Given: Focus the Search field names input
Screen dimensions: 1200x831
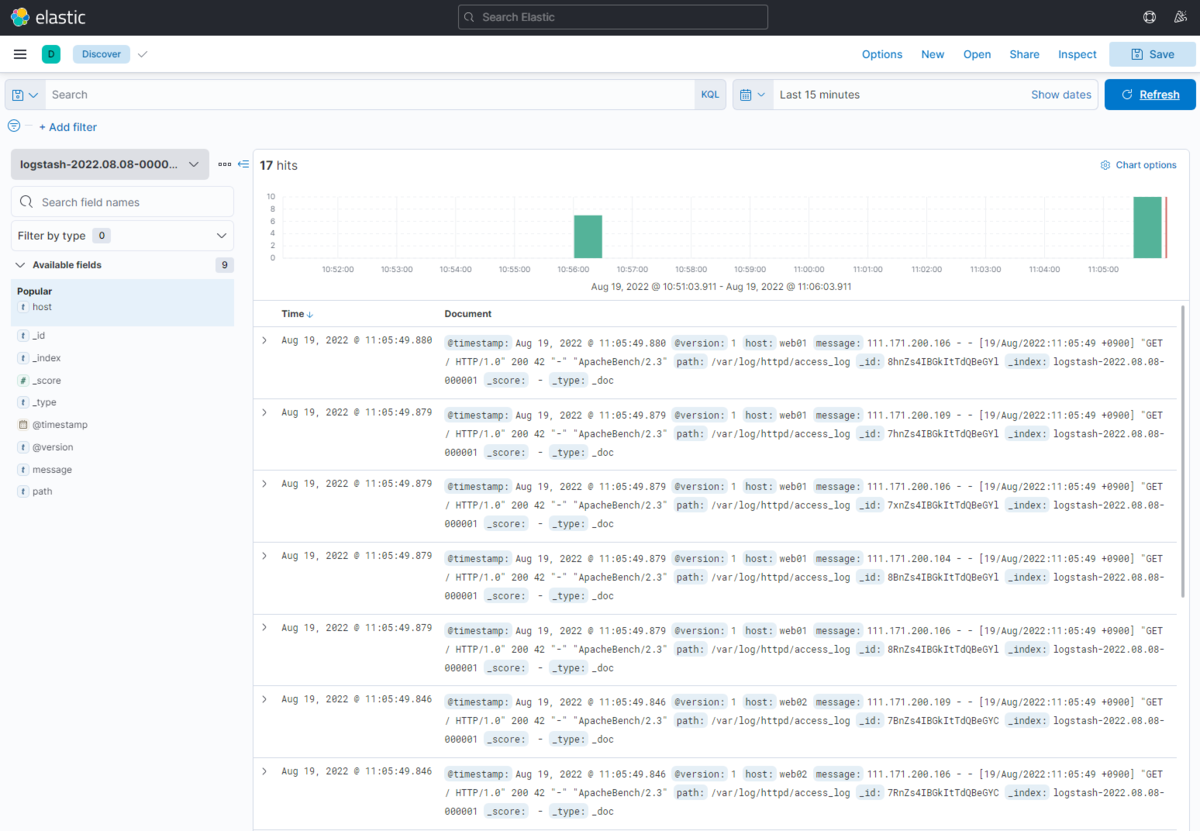Looking at the screenshot, I should tap(122, 201).
